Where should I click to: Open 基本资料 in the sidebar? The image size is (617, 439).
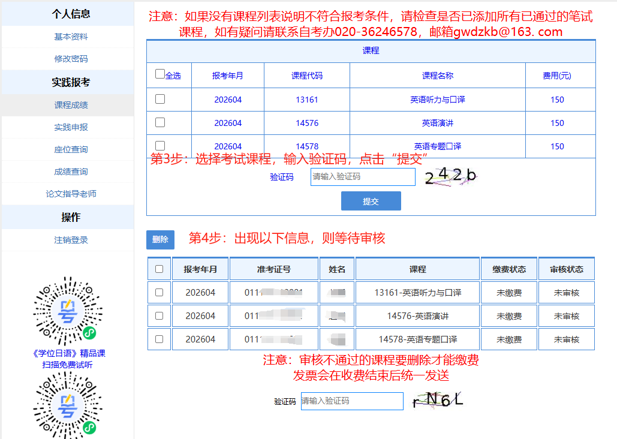[x=71, y=36]
